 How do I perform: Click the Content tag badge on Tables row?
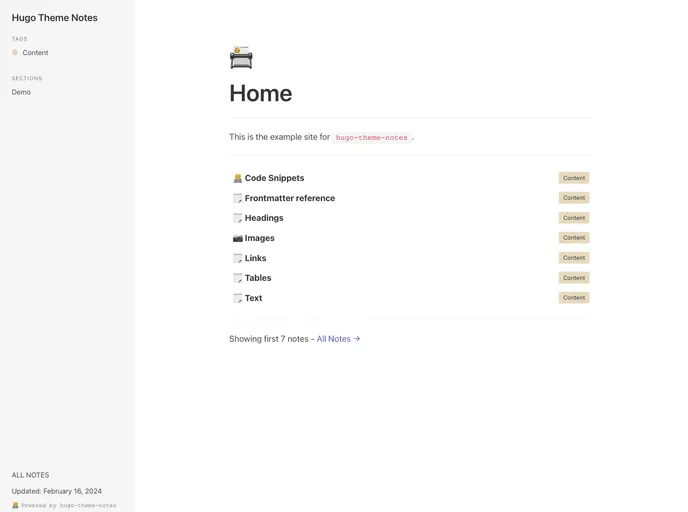point(573,278)
